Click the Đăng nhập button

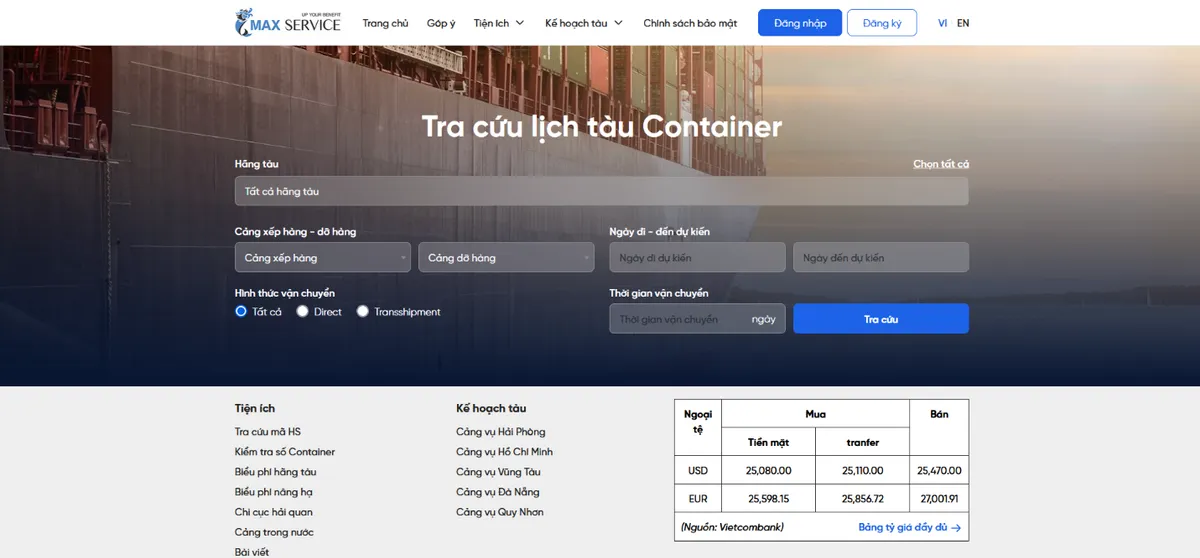800,23
